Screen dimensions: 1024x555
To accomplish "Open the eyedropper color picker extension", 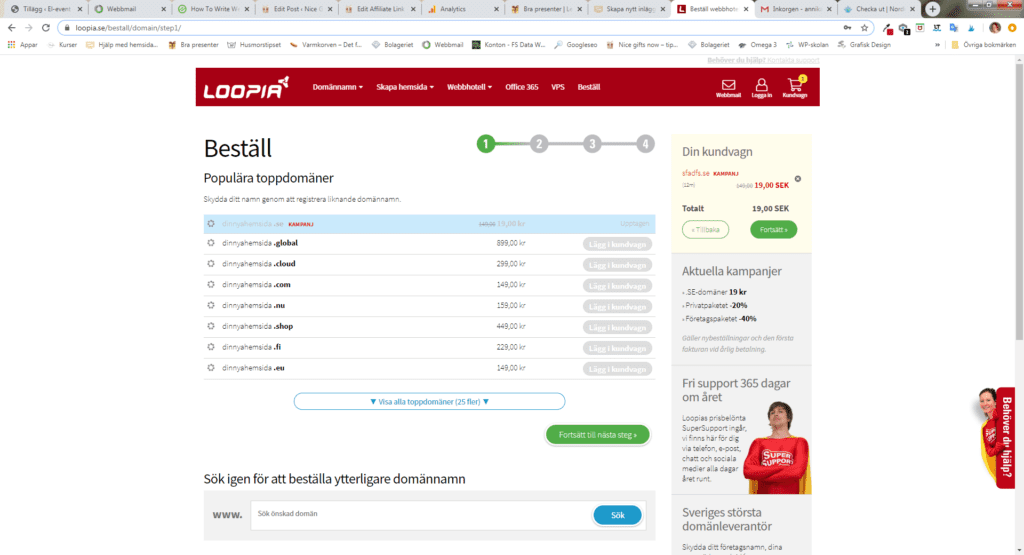I will tap(888, 28).
